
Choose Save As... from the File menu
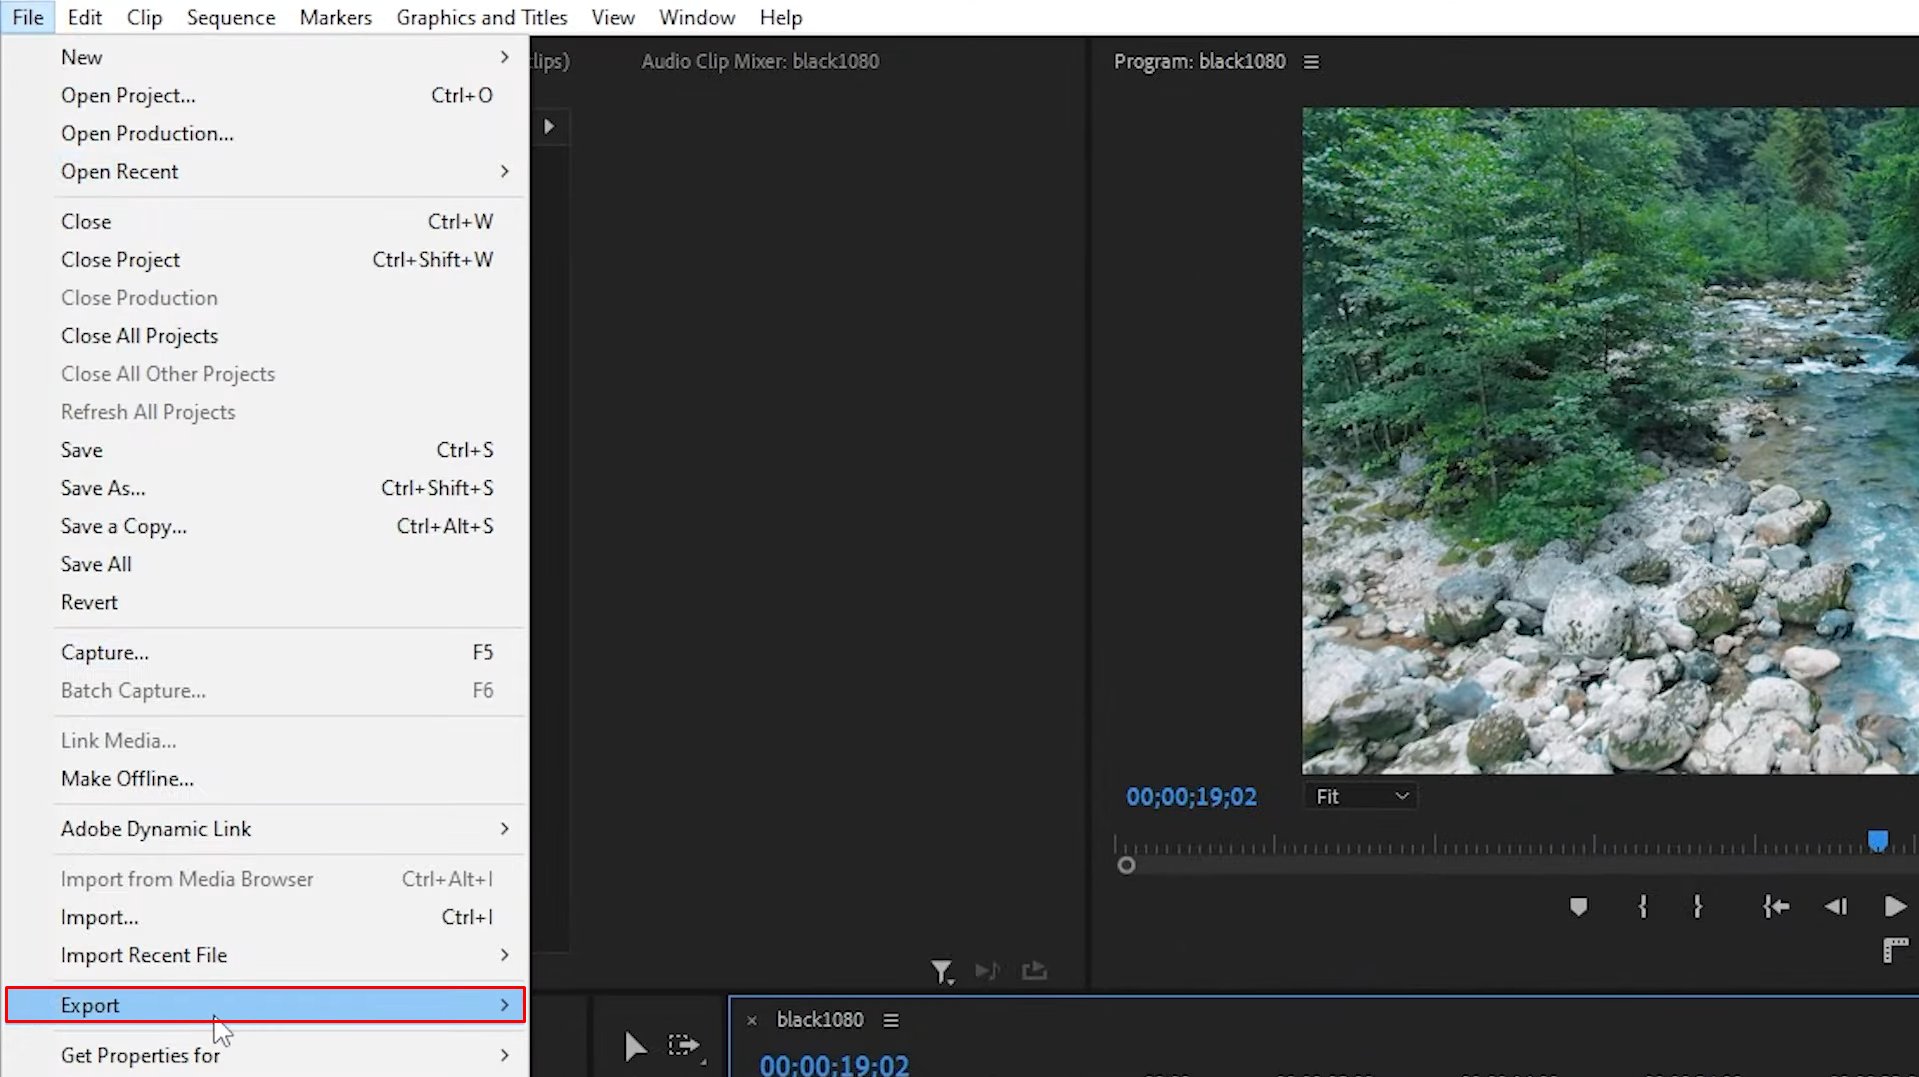pos(103,488)
